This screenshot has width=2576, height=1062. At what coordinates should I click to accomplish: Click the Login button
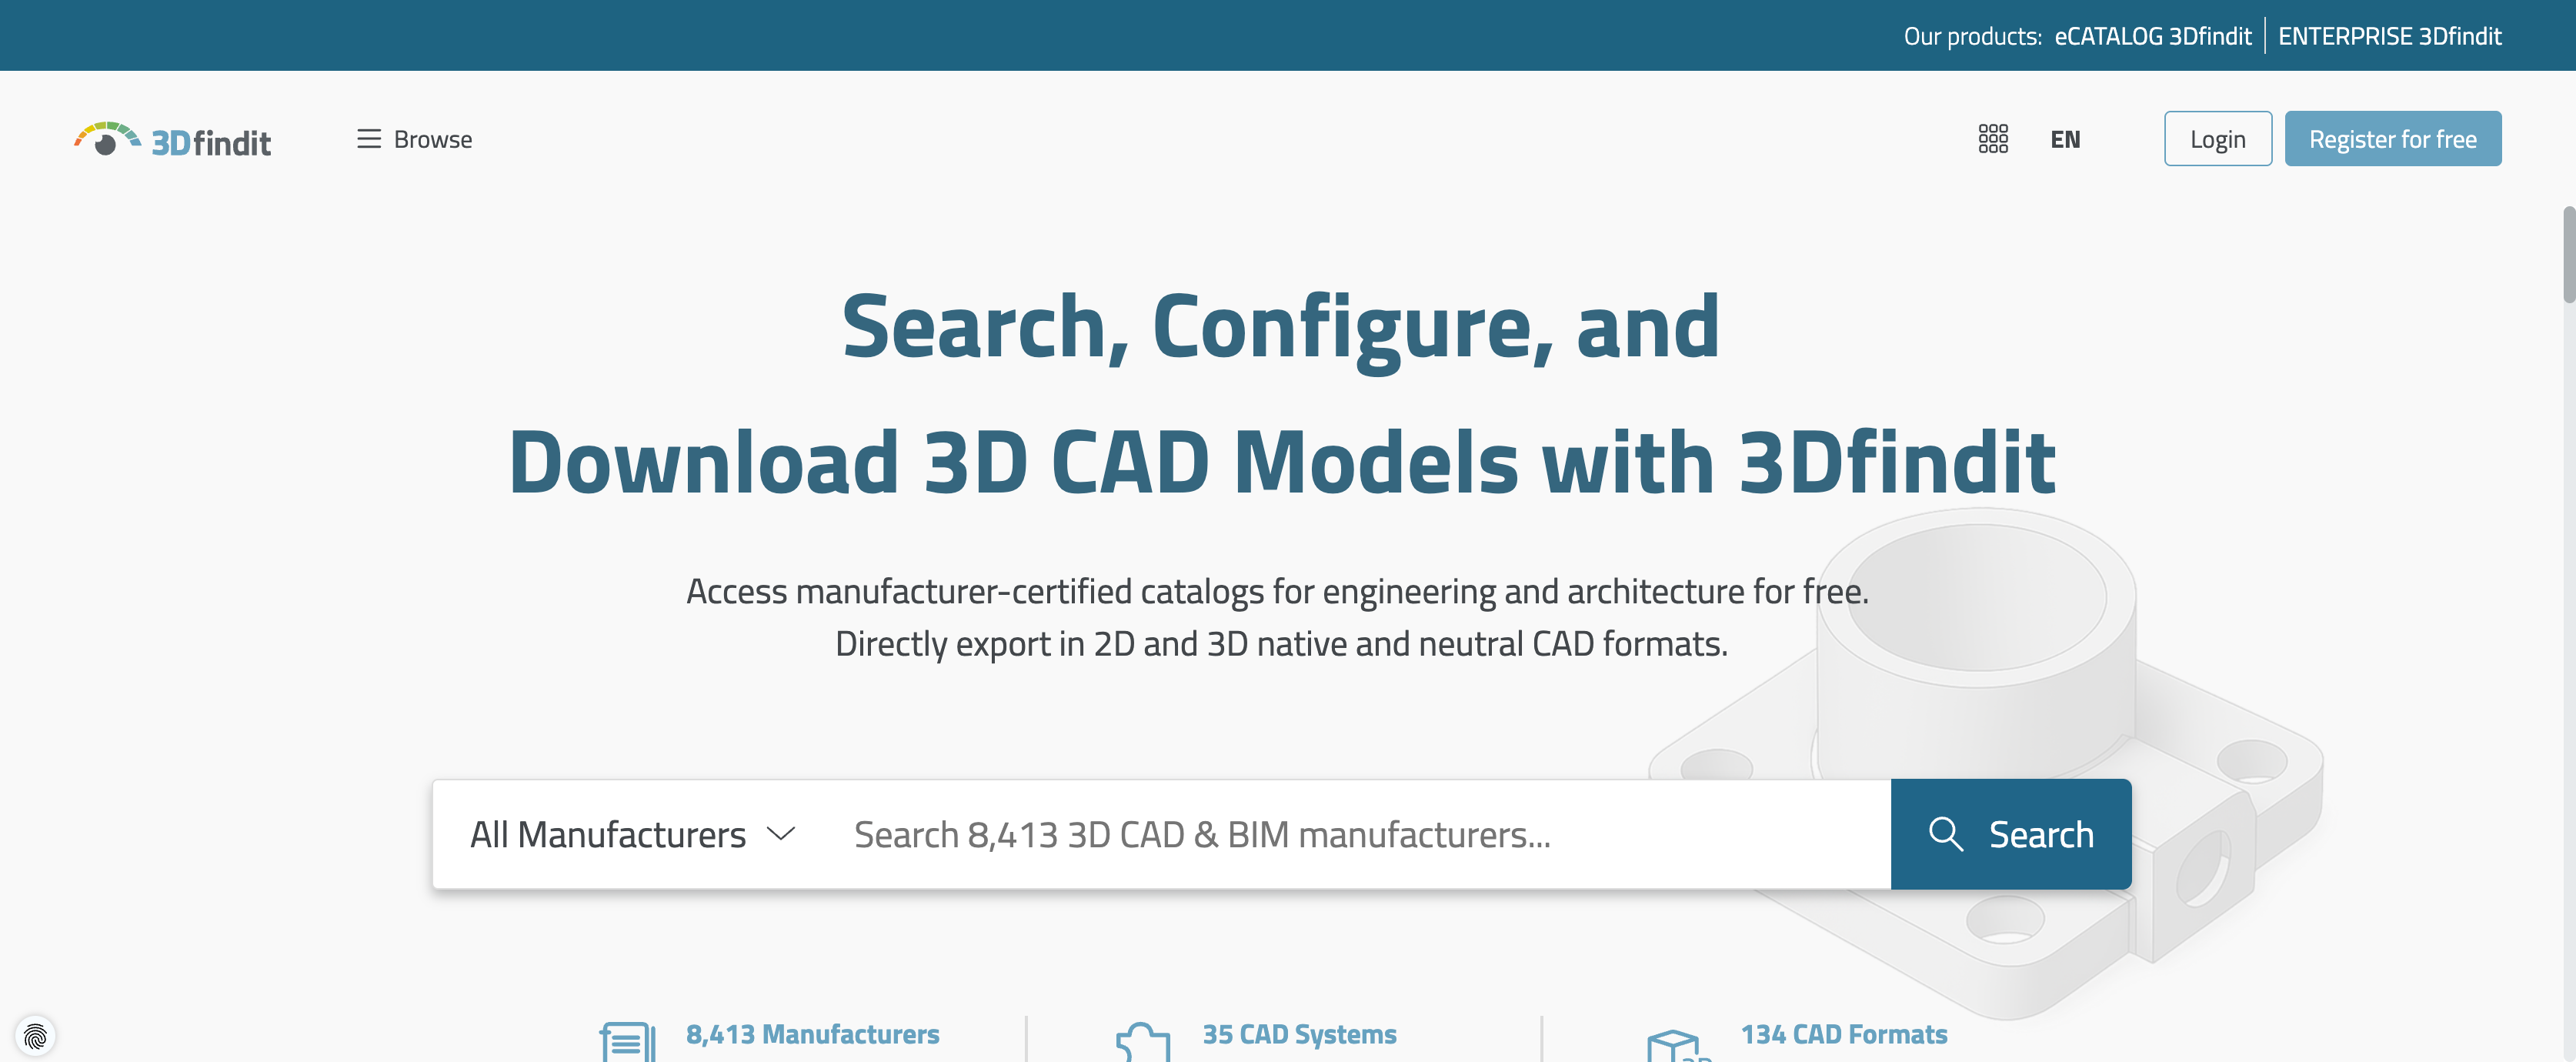click(x=2218, y=139)
